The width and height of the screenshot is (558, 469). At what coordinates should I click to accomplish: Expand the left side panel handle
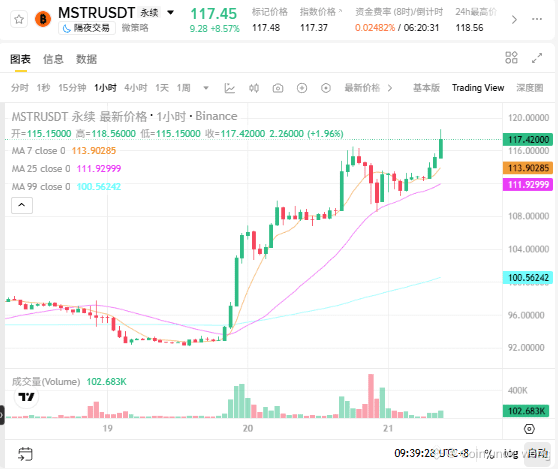tap(2, 415)
